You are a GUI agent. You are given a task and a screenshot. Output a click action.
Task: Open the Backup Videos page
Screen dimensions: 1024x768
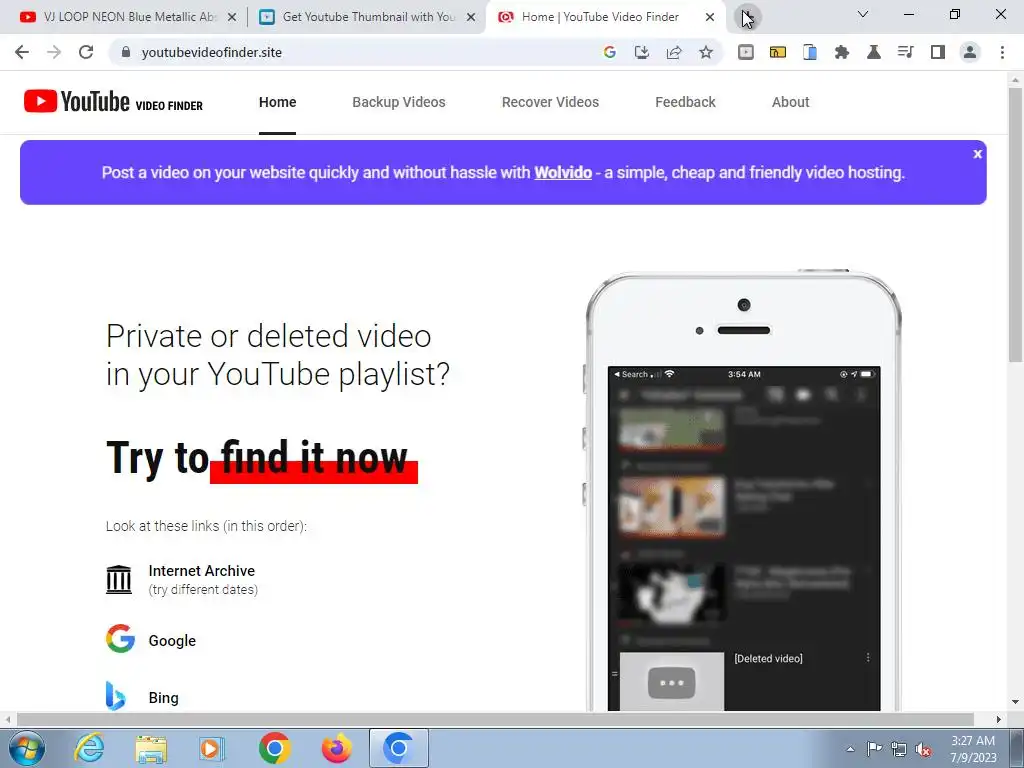click(399, 102)
